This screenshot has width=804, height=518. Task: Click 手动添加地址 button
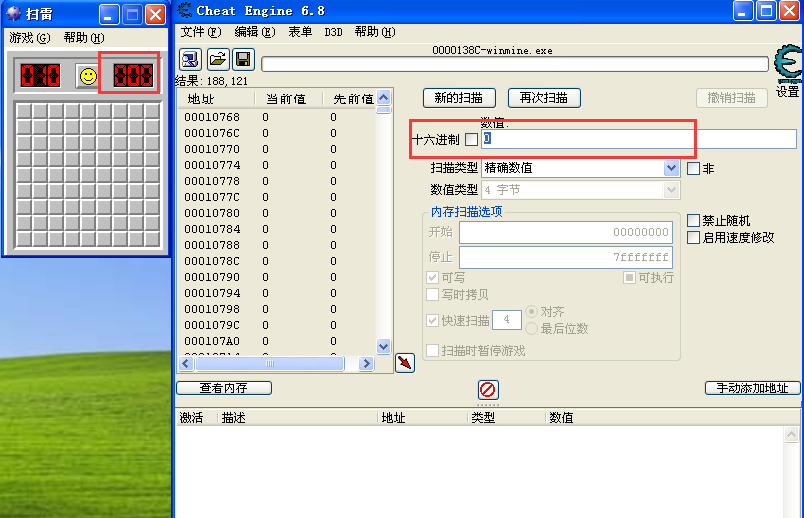[x=752, y=388]
